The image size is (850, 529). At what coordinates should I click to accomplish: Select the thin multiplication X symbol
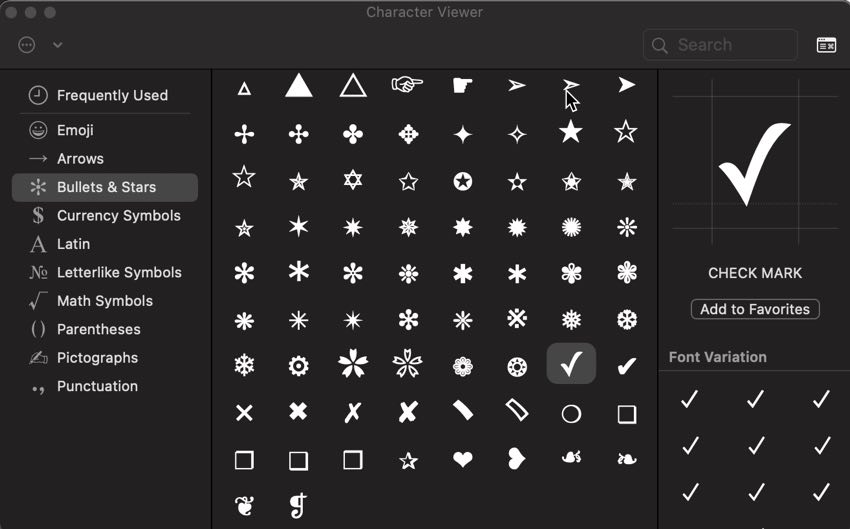(x=244, y=413)
